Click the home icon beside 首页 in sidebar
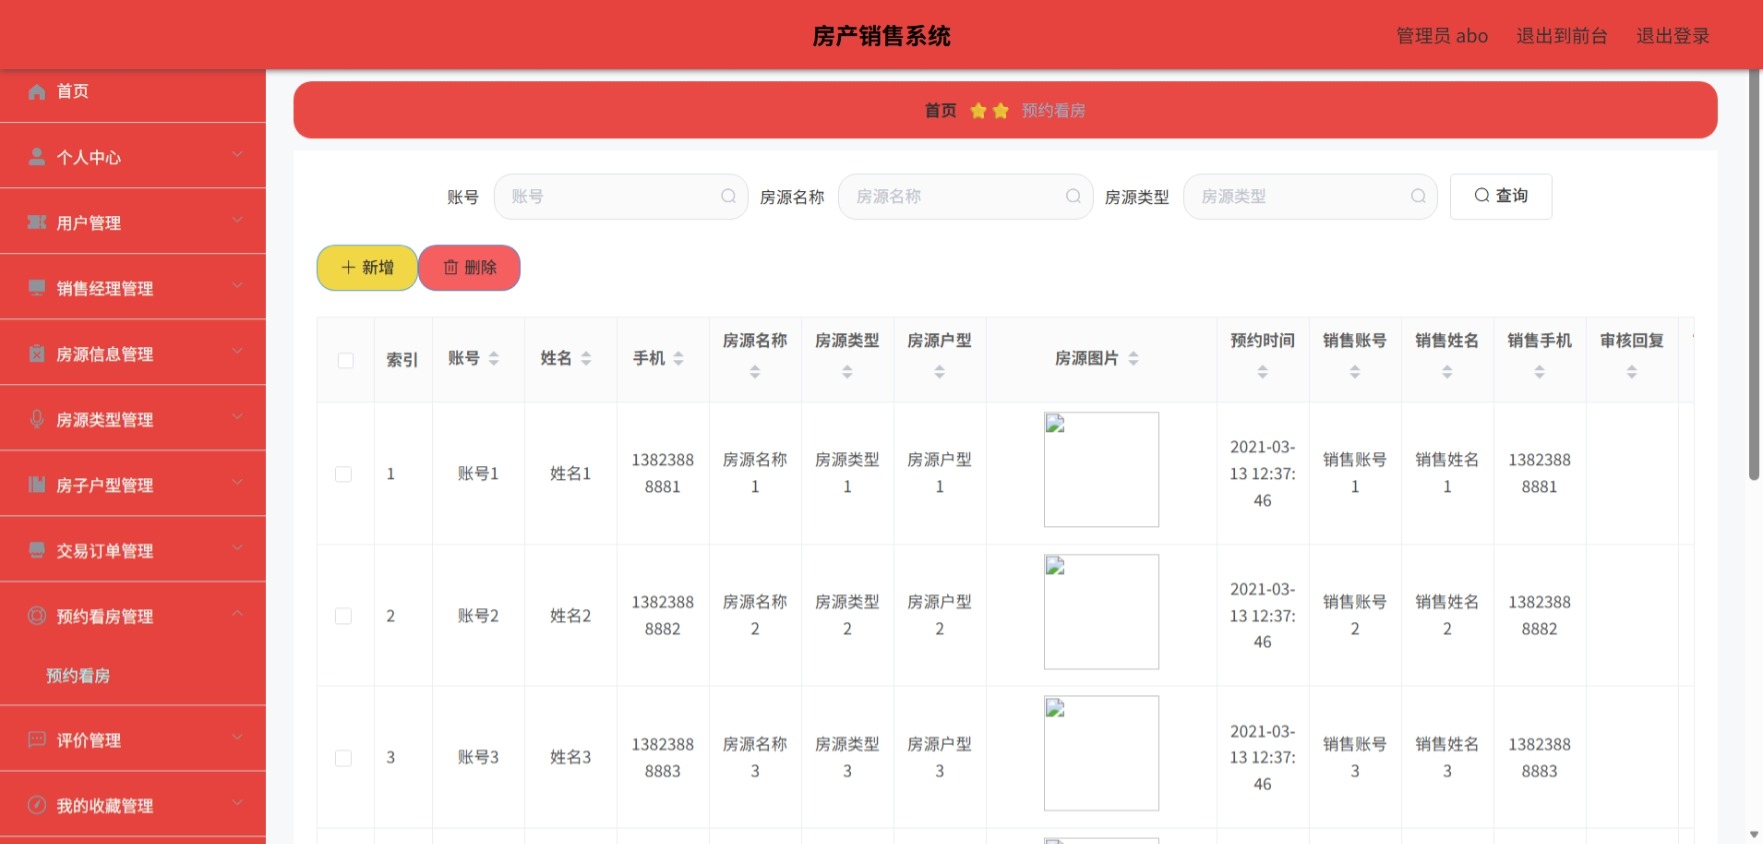1763x844 pixels. 37,92
